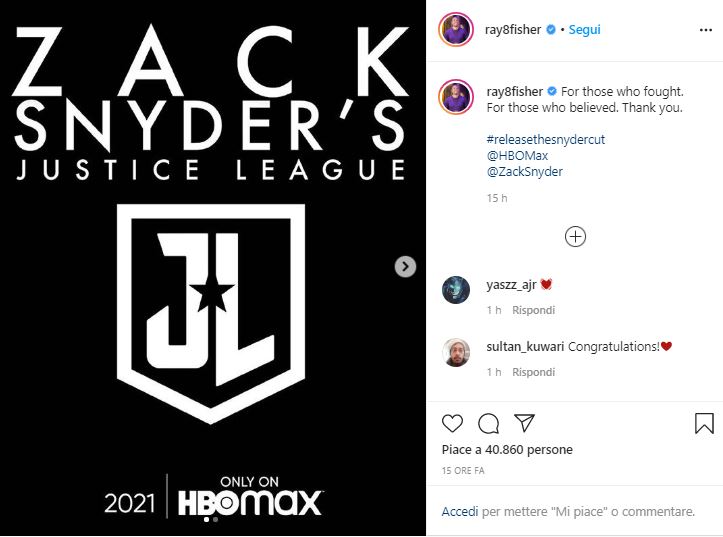723x537 pixels.
Task: Open comments with the speech bubble icon
Action: pos(488,424)
